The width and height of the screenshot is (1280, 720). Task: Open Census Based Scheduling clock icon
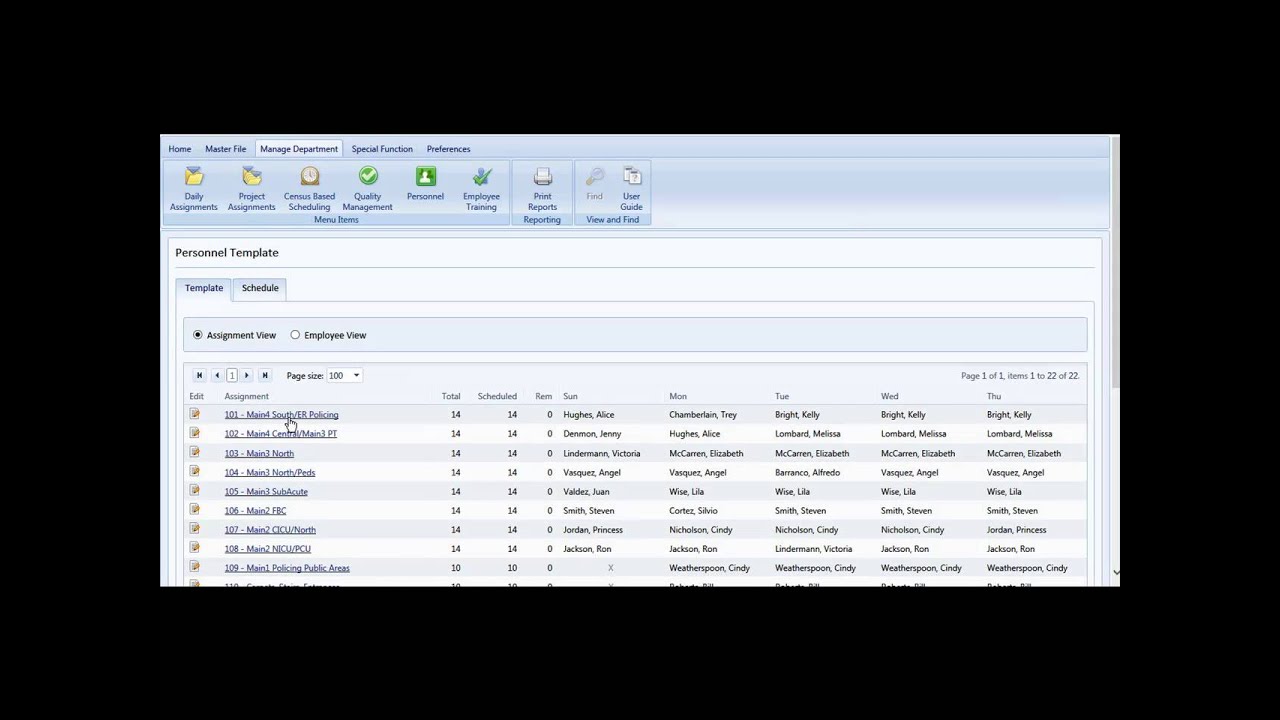point(310,178)
